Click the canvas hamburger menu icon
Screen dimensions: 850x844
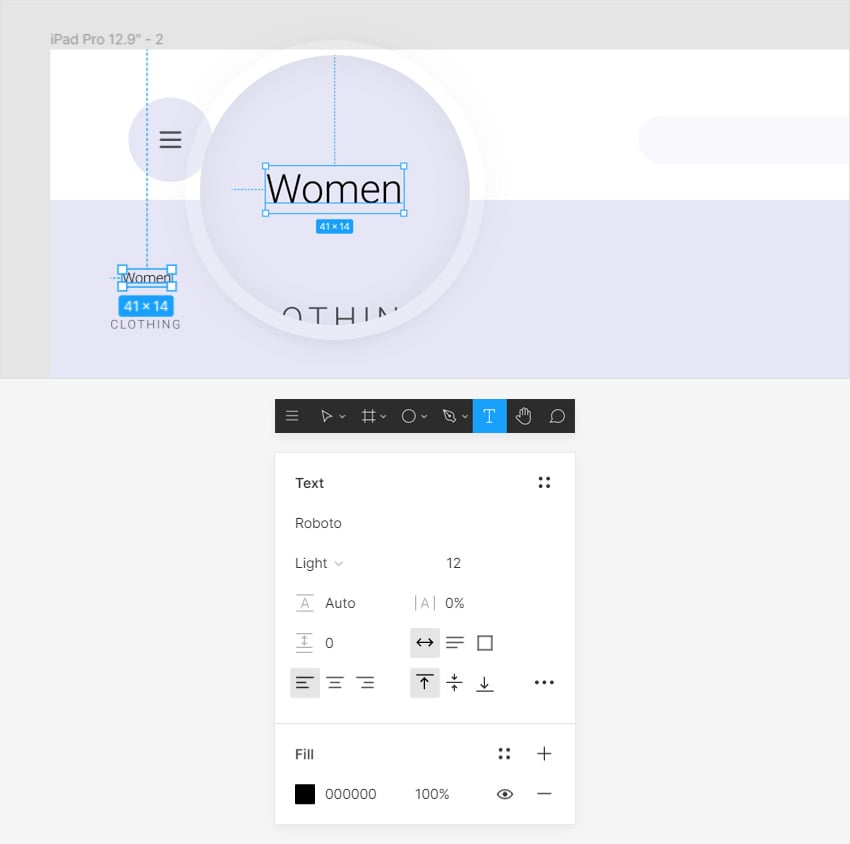coord(170,139)
